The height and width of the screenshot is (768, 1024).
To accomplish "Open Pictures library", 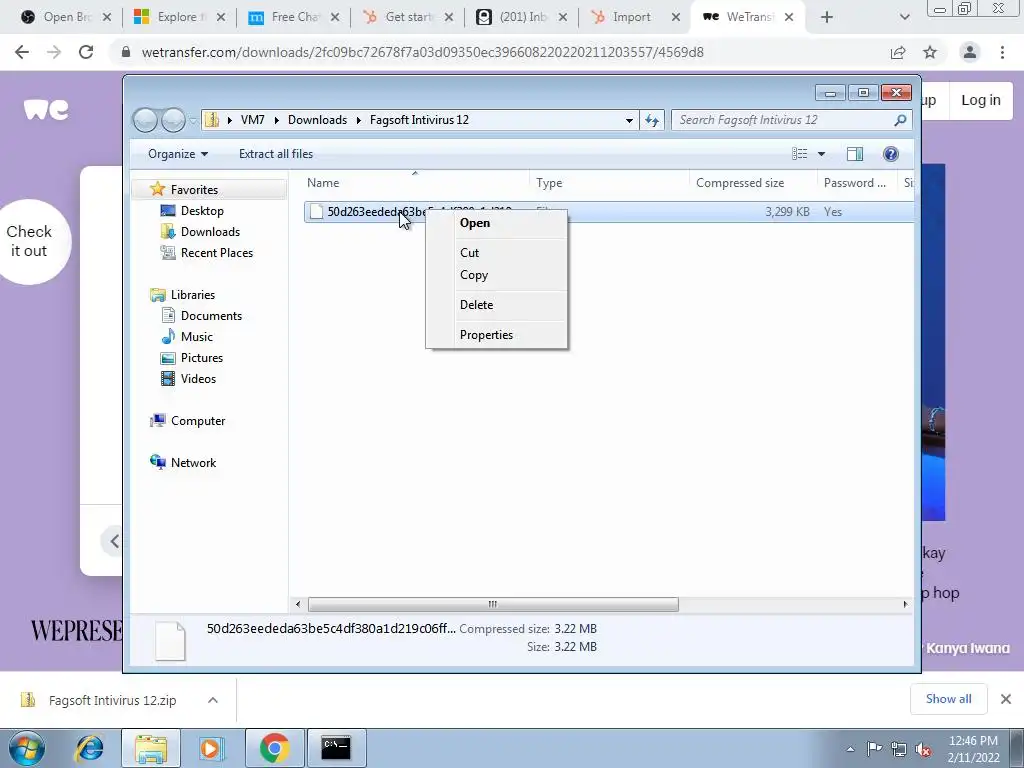I will pyautogui.click(x=202, y=358).
